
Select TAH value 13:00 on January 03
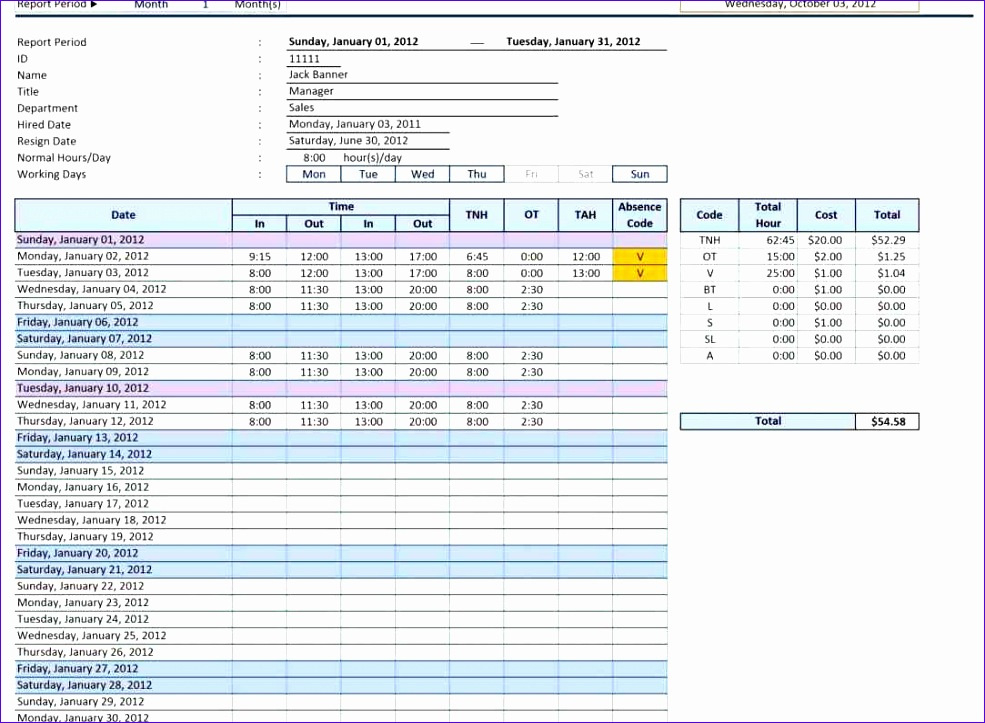[x=585, y=273]
